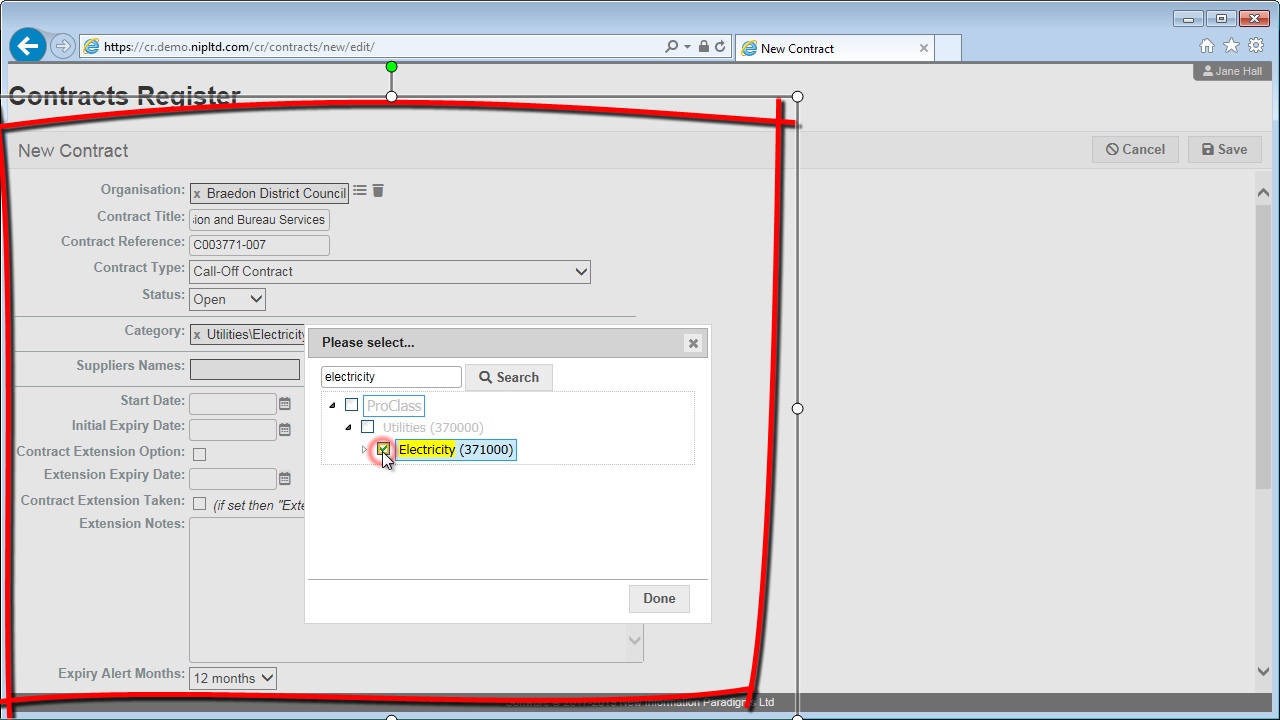Image resolution: width=1280 pixels, height=720 pixels.
Task: Expand the Electricity tree node
Action: tap(364, 450)
